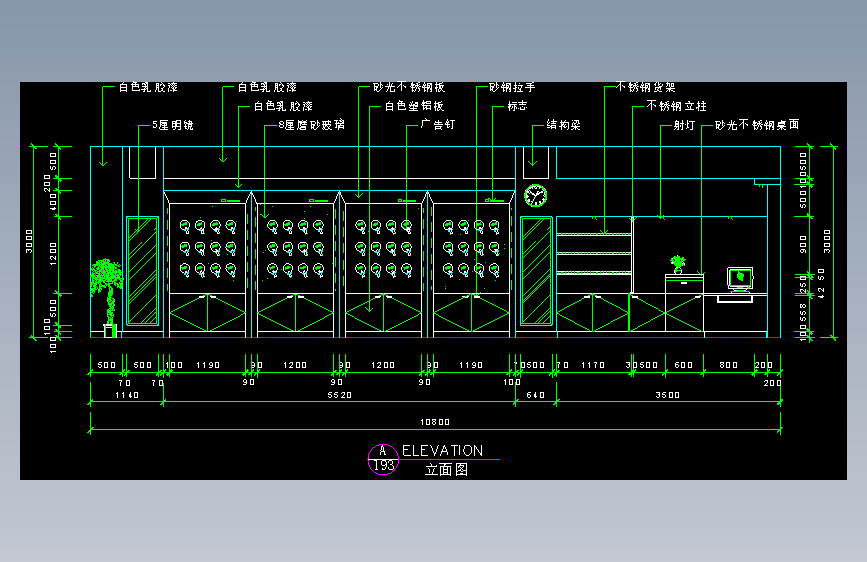Click the 900 height dimension on right
Screen dimensions: 867x562
tap(803, 244)
